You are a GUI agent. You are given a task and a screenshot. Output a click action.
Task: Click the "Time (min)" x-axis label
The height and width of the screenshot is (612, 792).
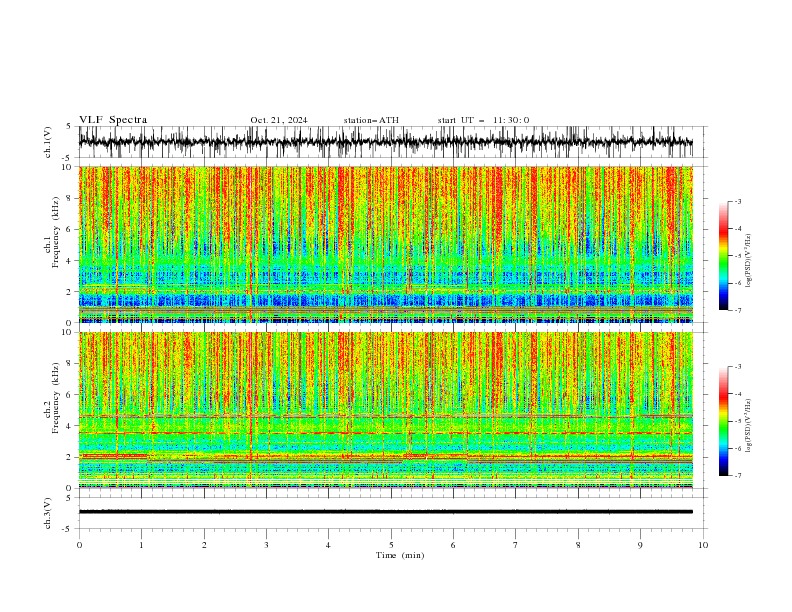point(400,555)
